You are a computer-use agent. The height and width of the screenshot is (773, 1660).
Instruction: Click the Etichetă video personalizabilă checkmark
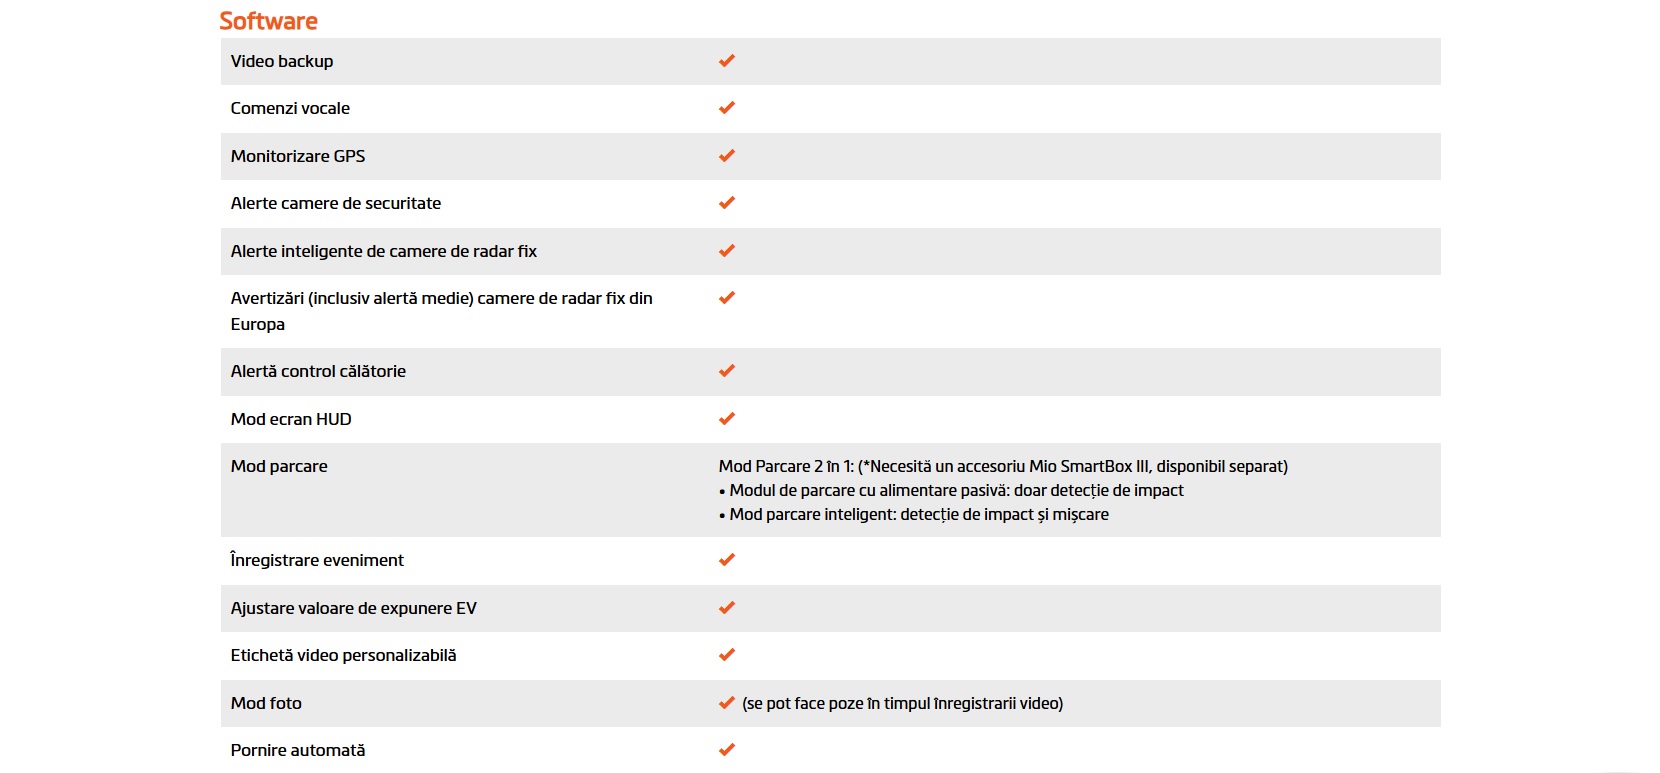(x=727, y=655)
